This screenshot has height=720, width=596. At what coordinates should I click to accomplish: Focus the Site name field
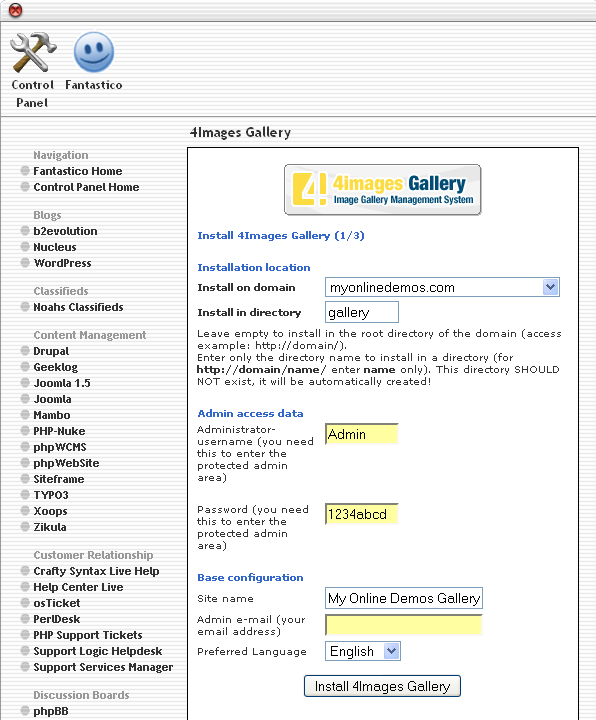tap(404, 598)
